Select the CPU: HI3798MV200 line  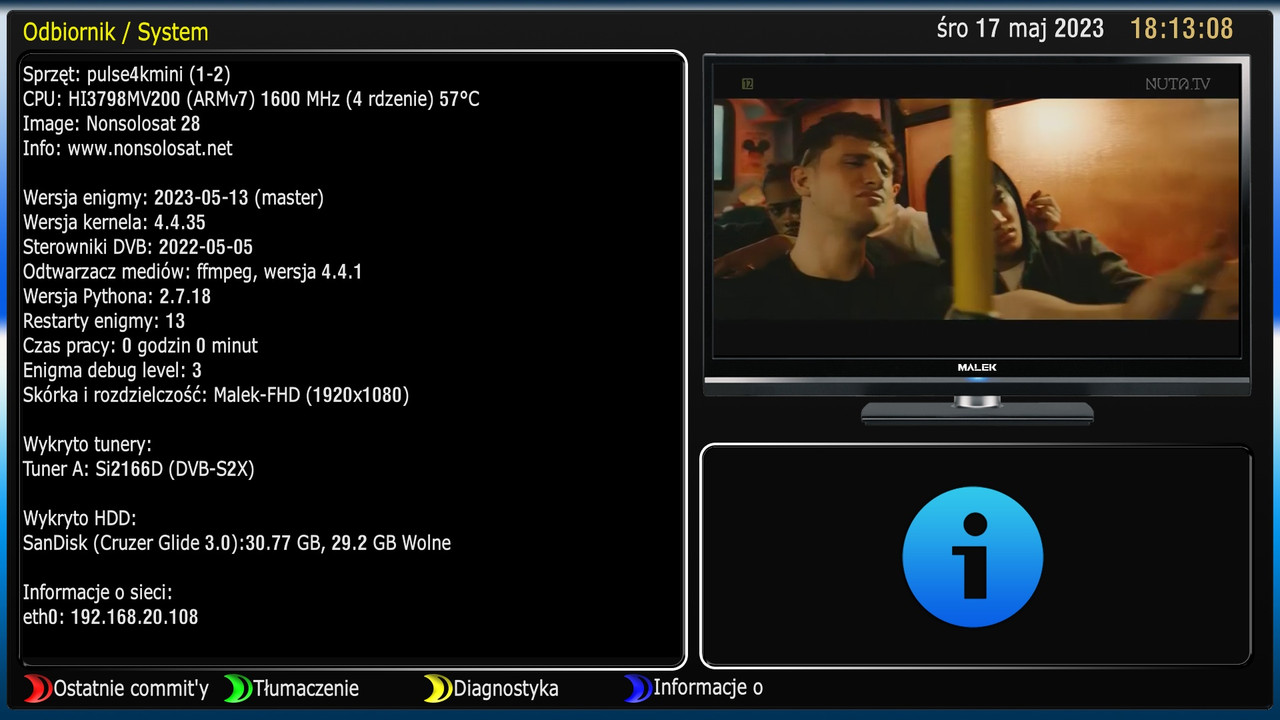pyautogui.click(x=251, y=100)
